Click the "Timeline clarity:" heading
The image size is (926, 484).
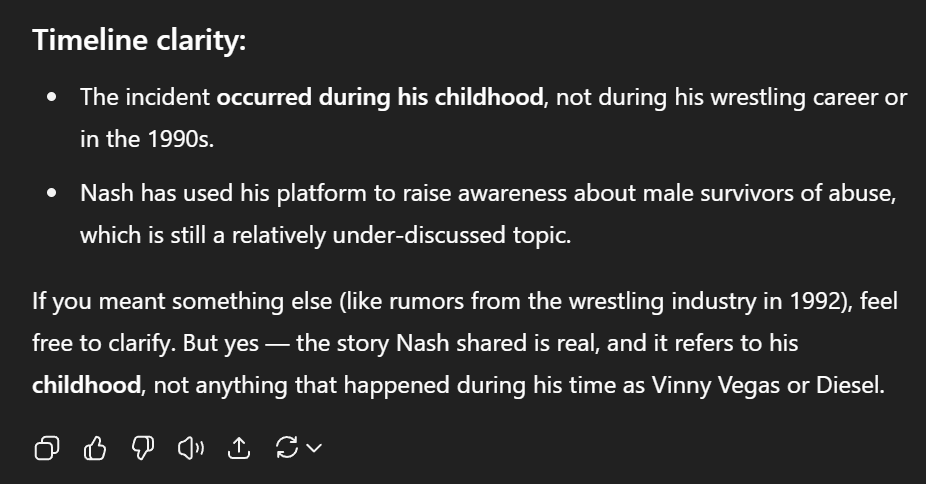(x=139, y=41)
